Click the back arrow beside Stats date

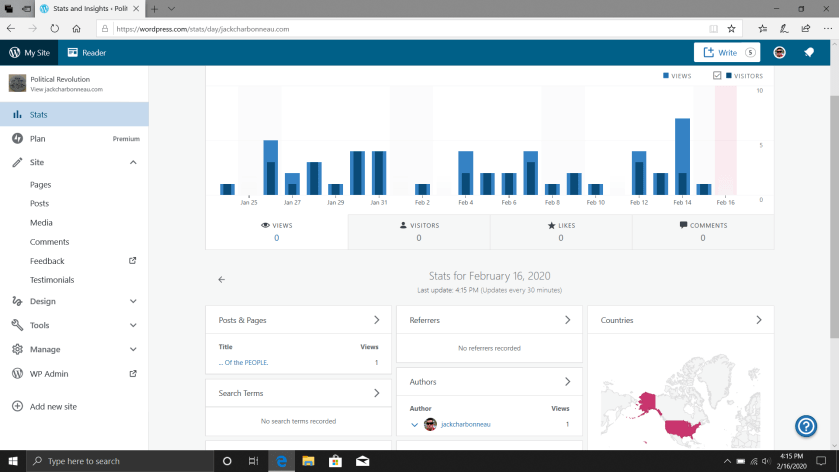click(221, 280)
